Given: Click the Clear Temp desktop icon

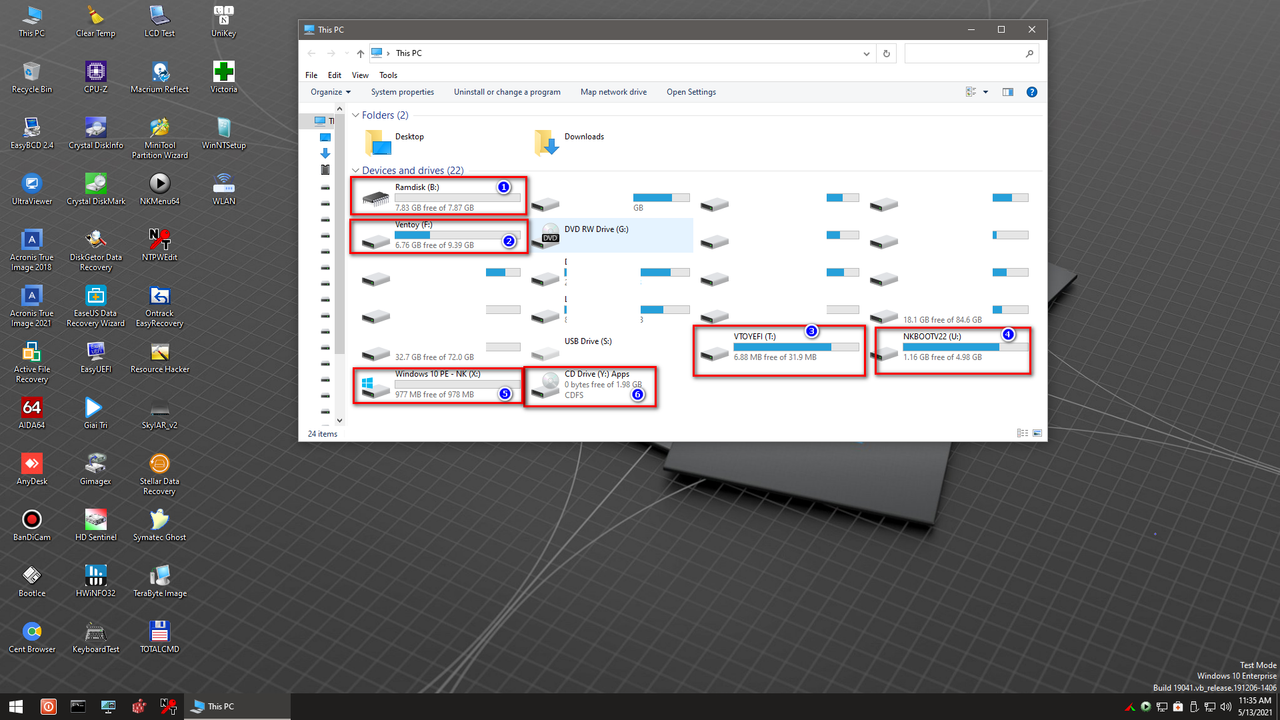Looking at the screenshot, I should (x=96, y=22).
